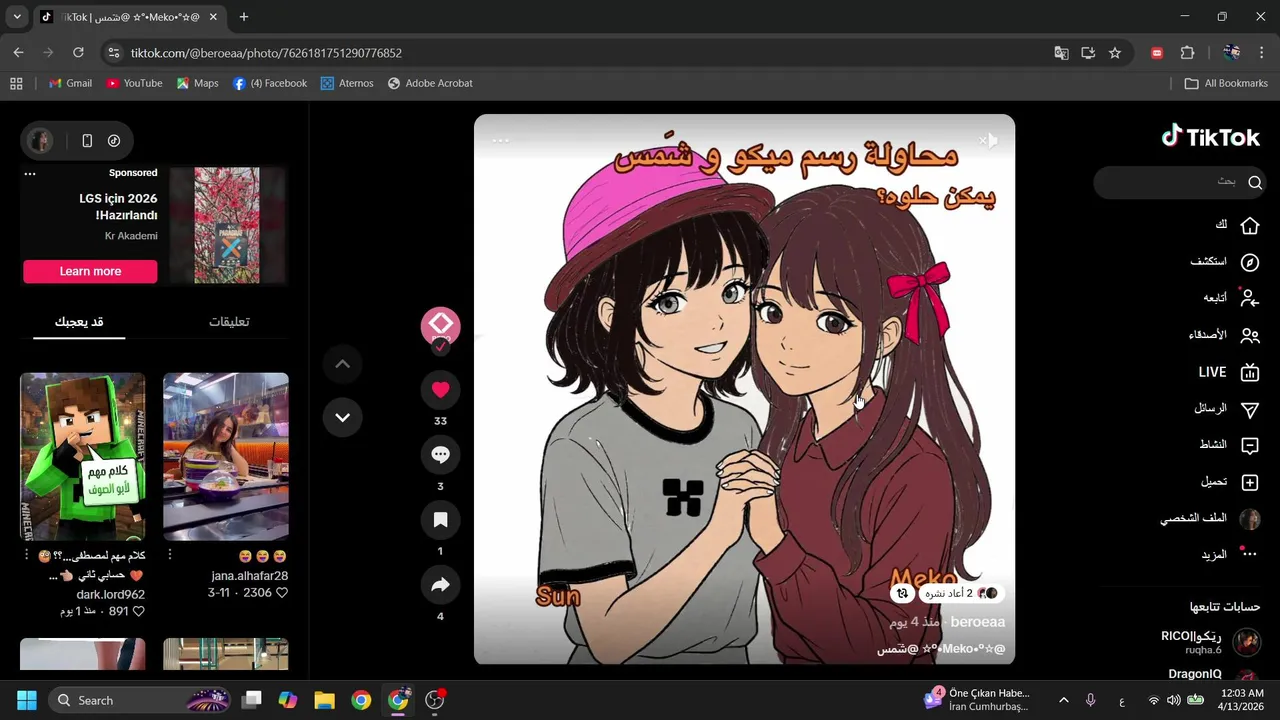
Task: Open the Friends icon in the sidebar
Action: [x=1249, y=336]
